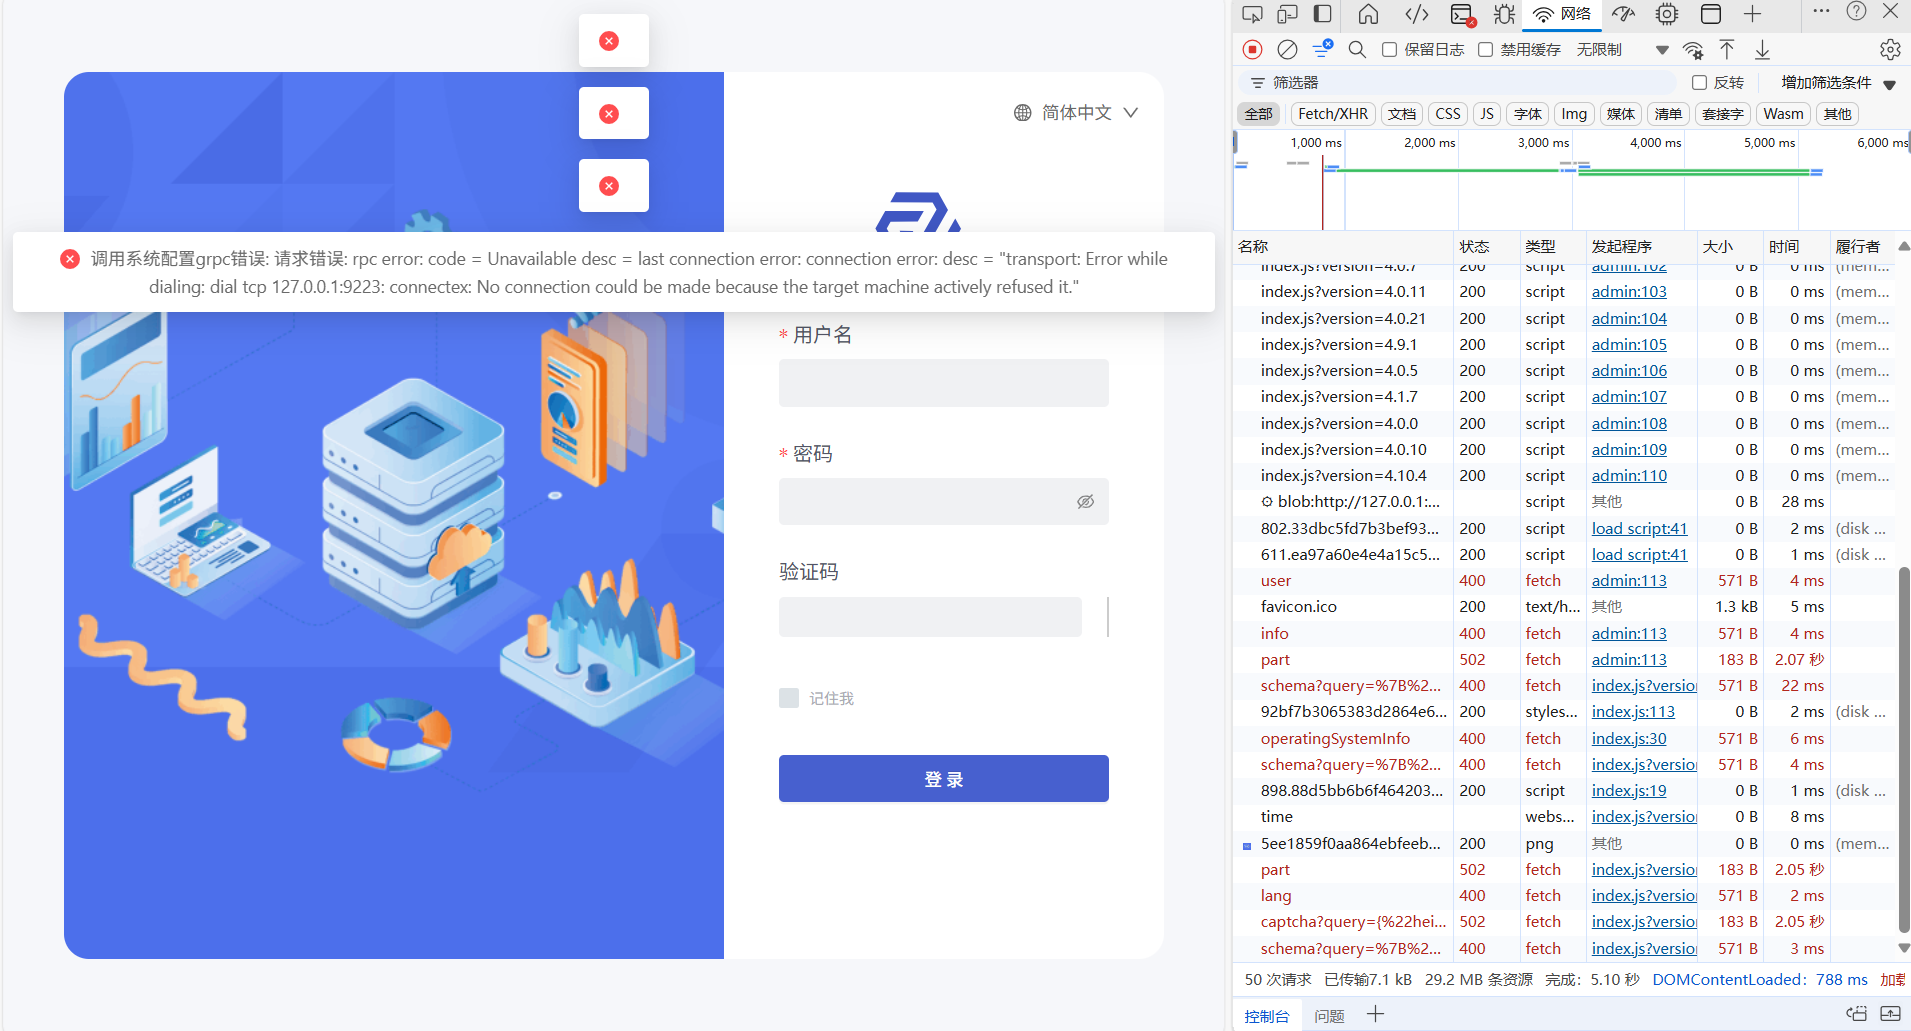Select the 全部 filter tab
1911x1031 pixels.
pyautogui.click(x=1258, y=114)
